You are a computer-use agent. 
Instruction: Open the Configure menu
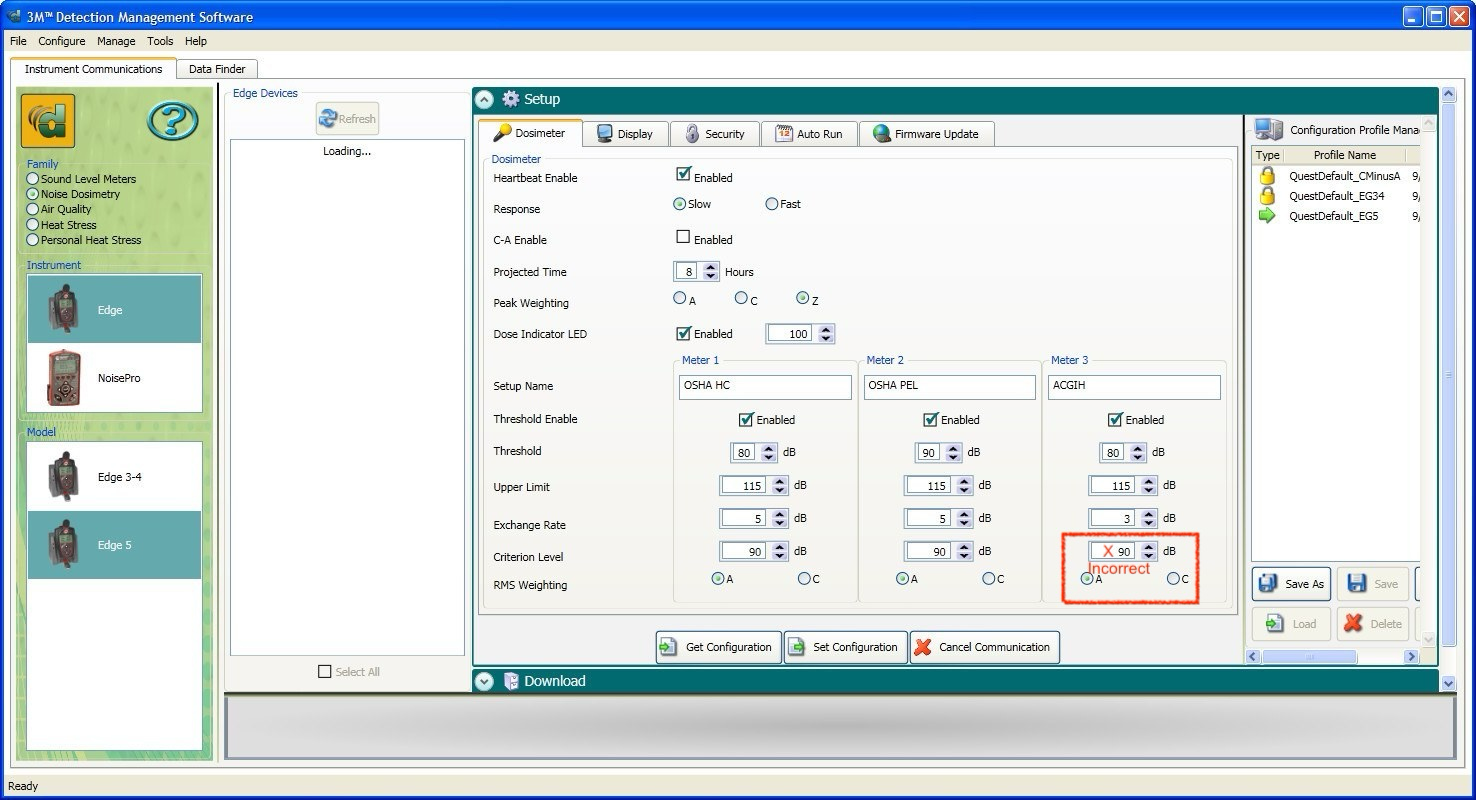point(62,41)
